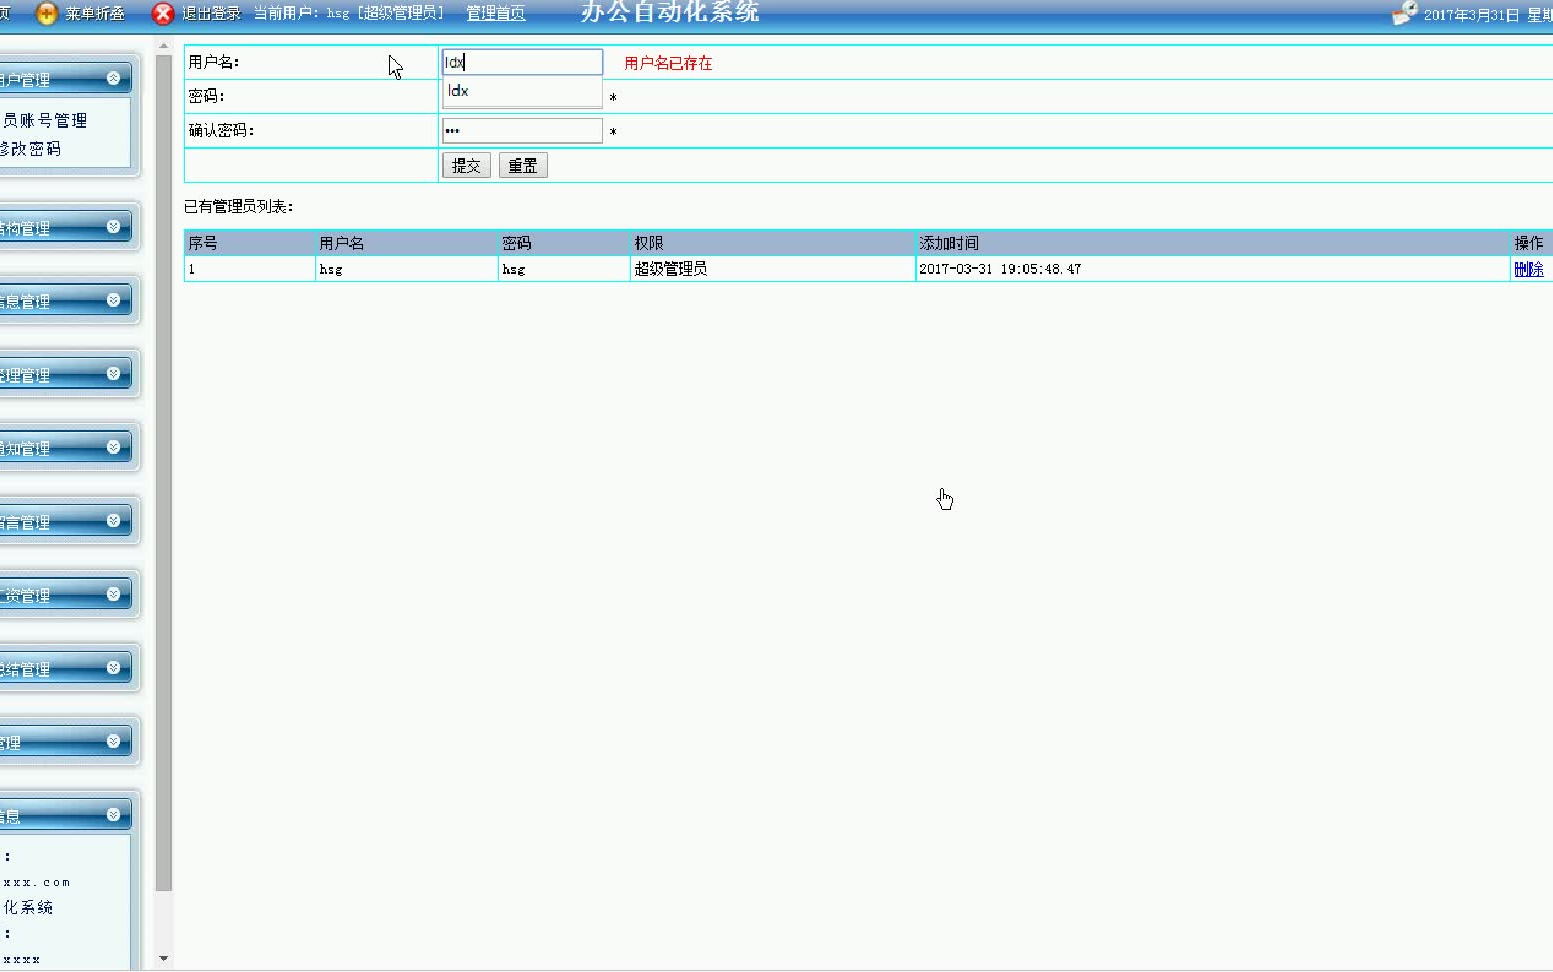
Task: Click the sidebar scrollbar down arrow
Action: click(164, 959)
